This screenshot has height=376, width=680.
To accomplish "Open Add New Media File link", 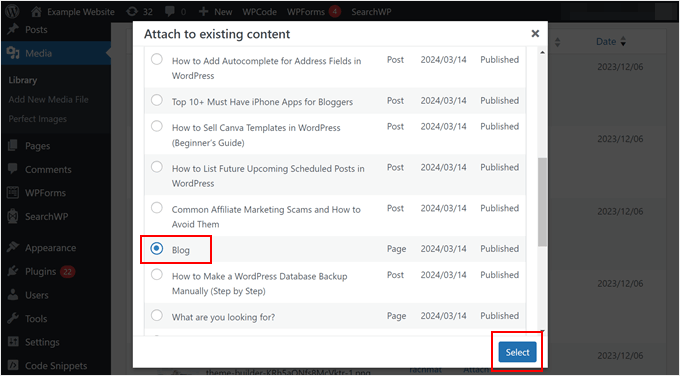I will [48, 99].
